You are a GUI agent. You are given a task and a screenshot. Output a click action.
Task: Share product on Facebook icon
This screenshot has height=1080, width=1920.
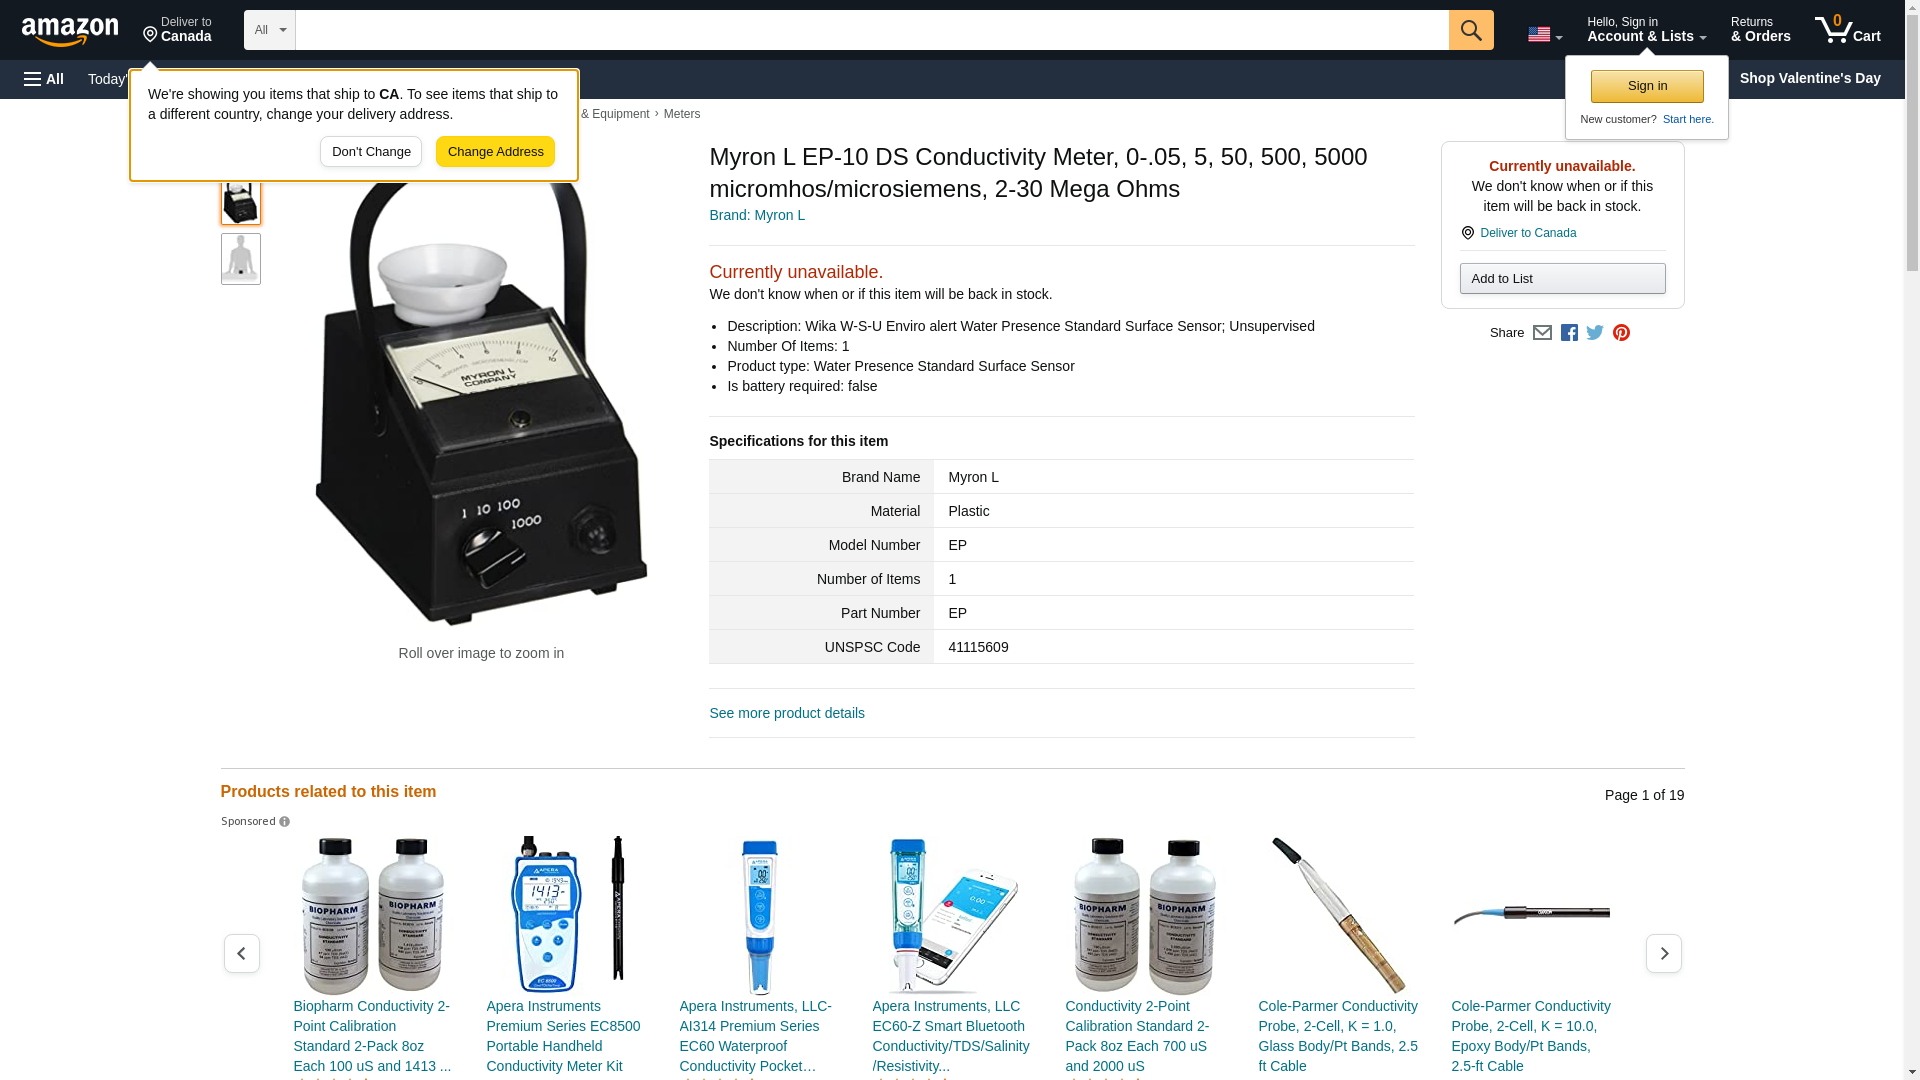tap(1569, 333)
